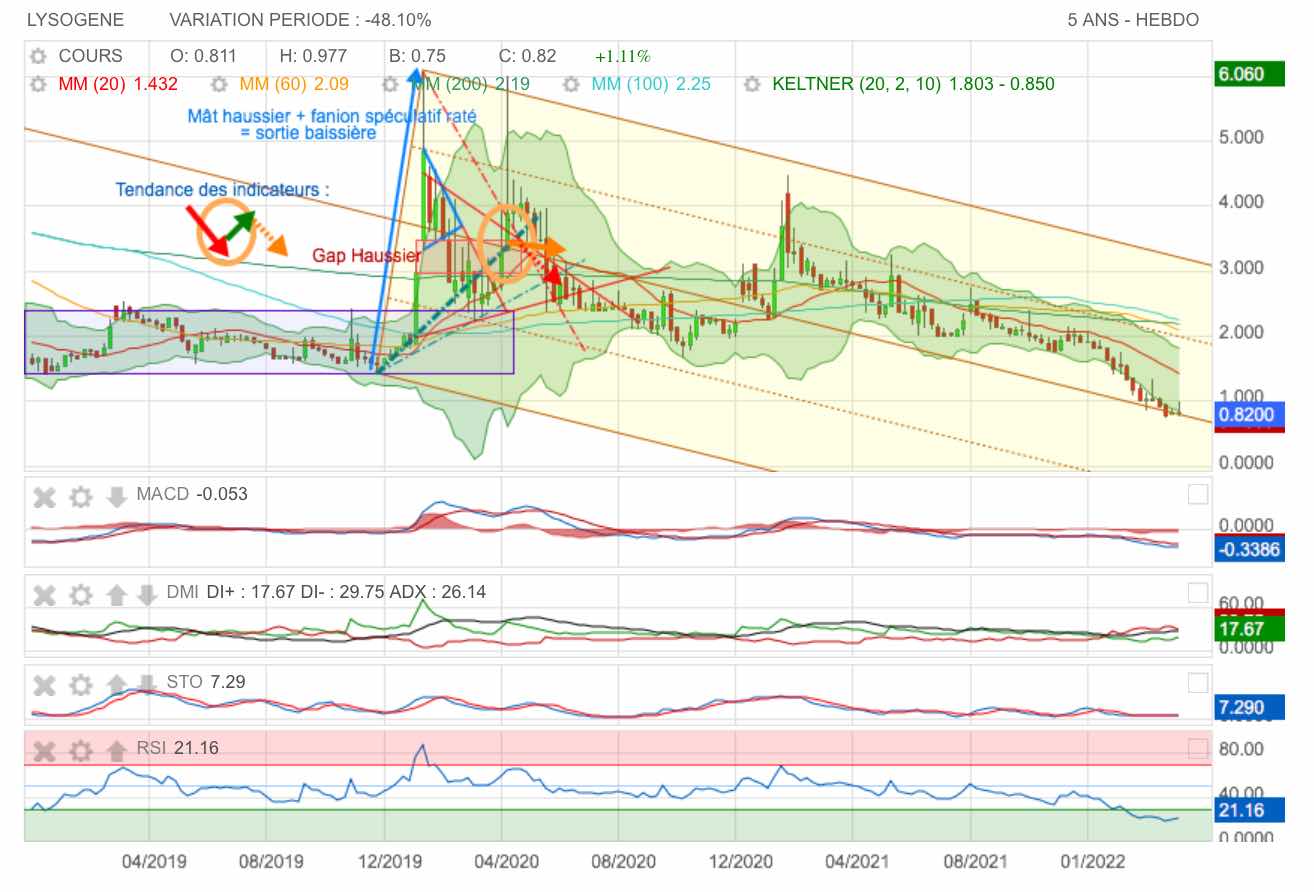Image resolution: width=1314 pixels, height=892 pixels.
Task: Click the low price B: 0.75
Action: [417, 56]
